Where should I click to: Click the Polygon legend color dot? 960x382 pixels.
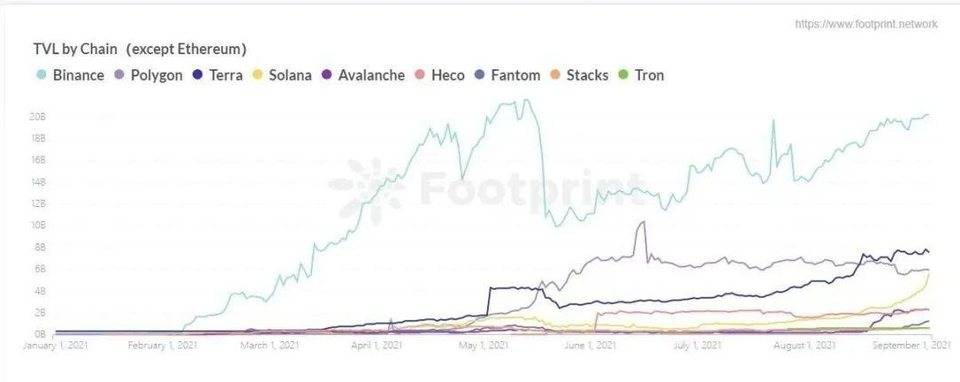[119, 75]
